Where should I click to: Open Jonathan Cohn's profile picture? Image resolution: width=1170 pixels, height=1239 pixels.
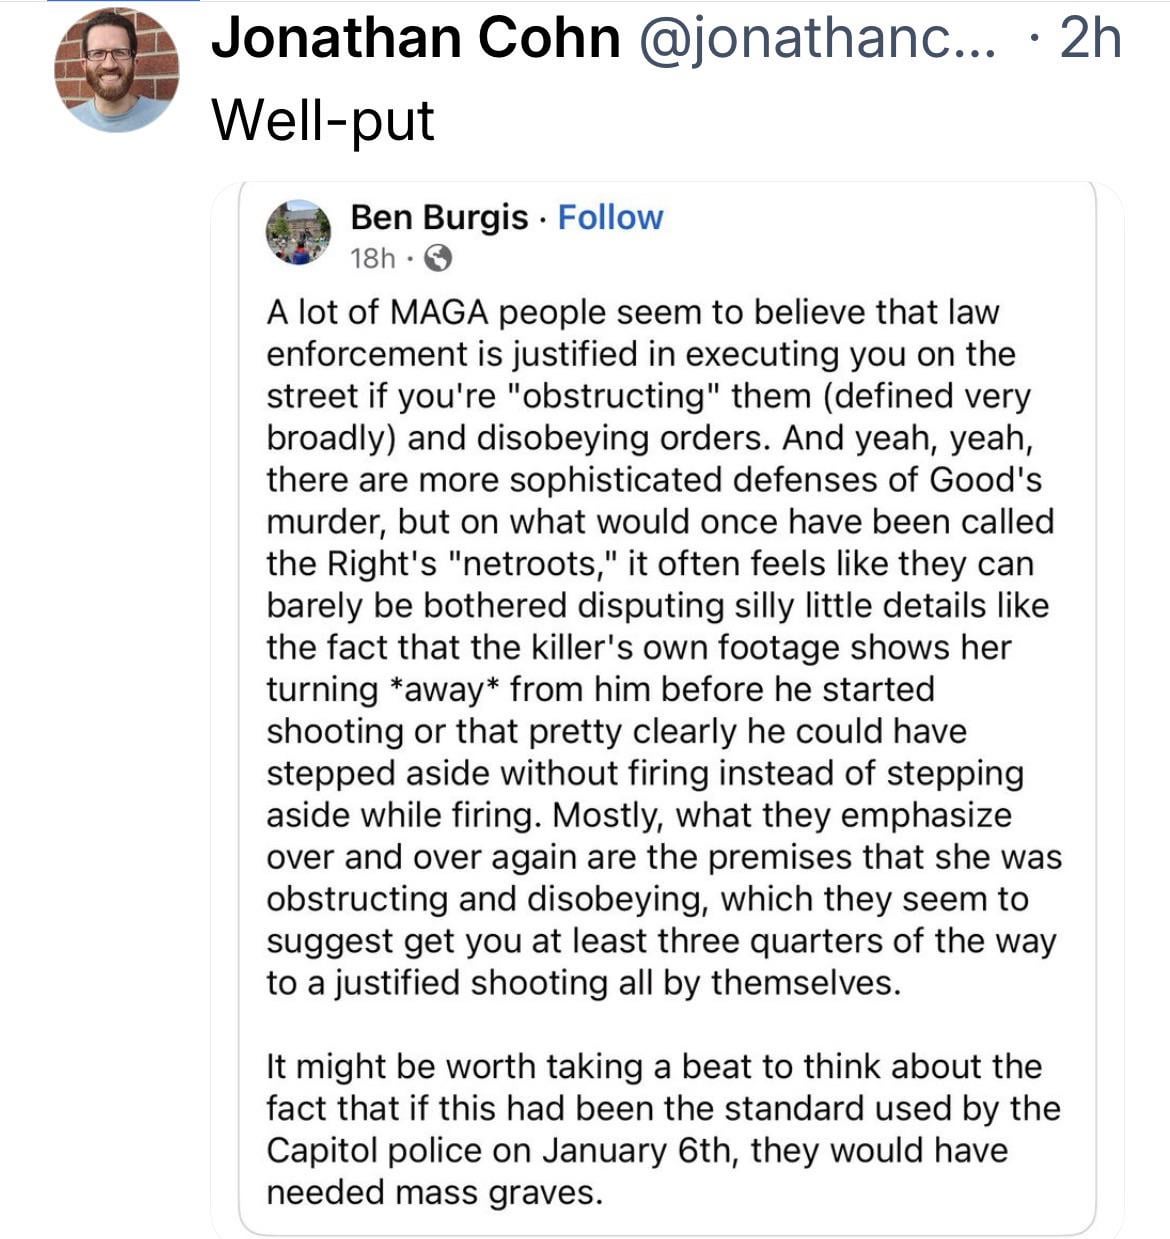(116, 70)
